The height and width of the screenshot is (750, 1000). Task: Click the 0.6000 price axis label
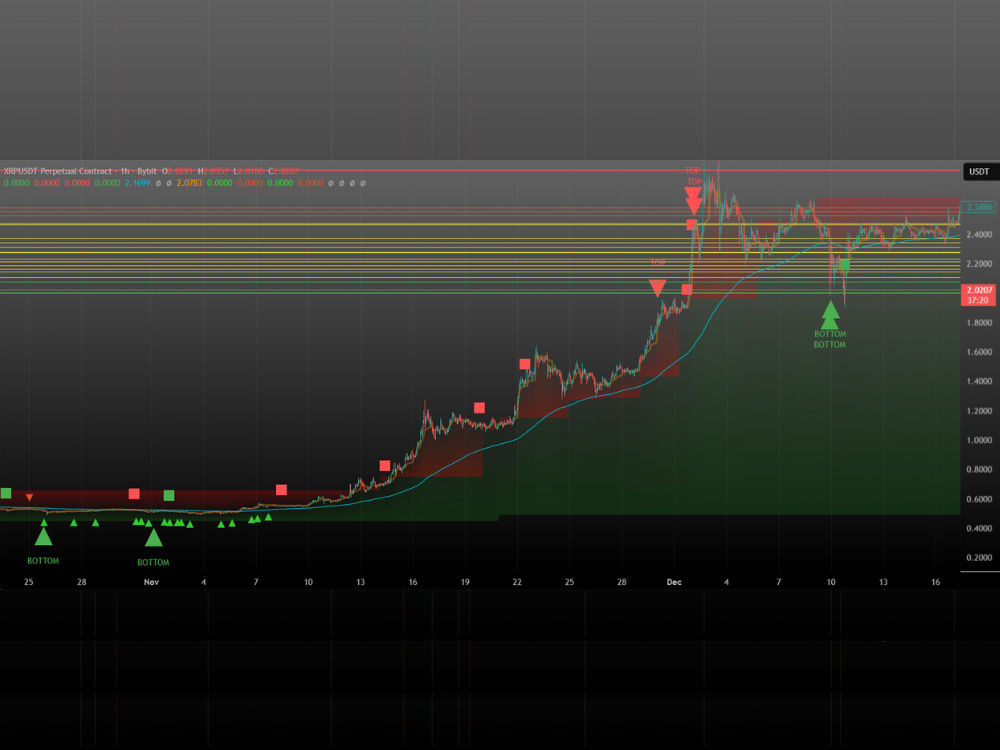coord(979,499)
